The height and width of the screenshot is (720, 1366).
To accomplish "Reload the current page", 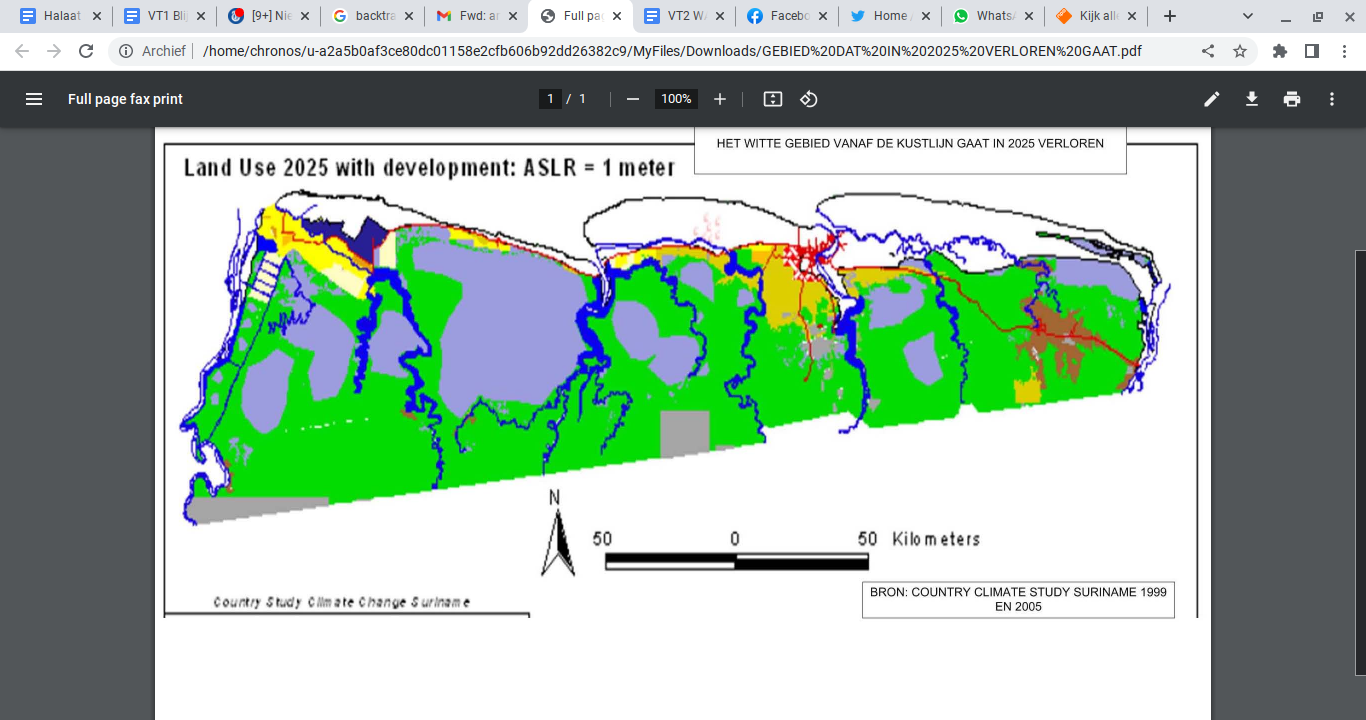I will coord(86,51).
